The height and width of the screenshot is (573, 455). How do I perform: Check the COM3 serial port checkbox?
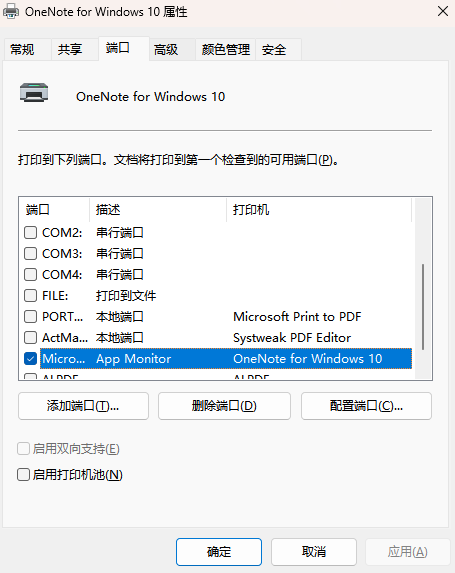tap(30, 253)
